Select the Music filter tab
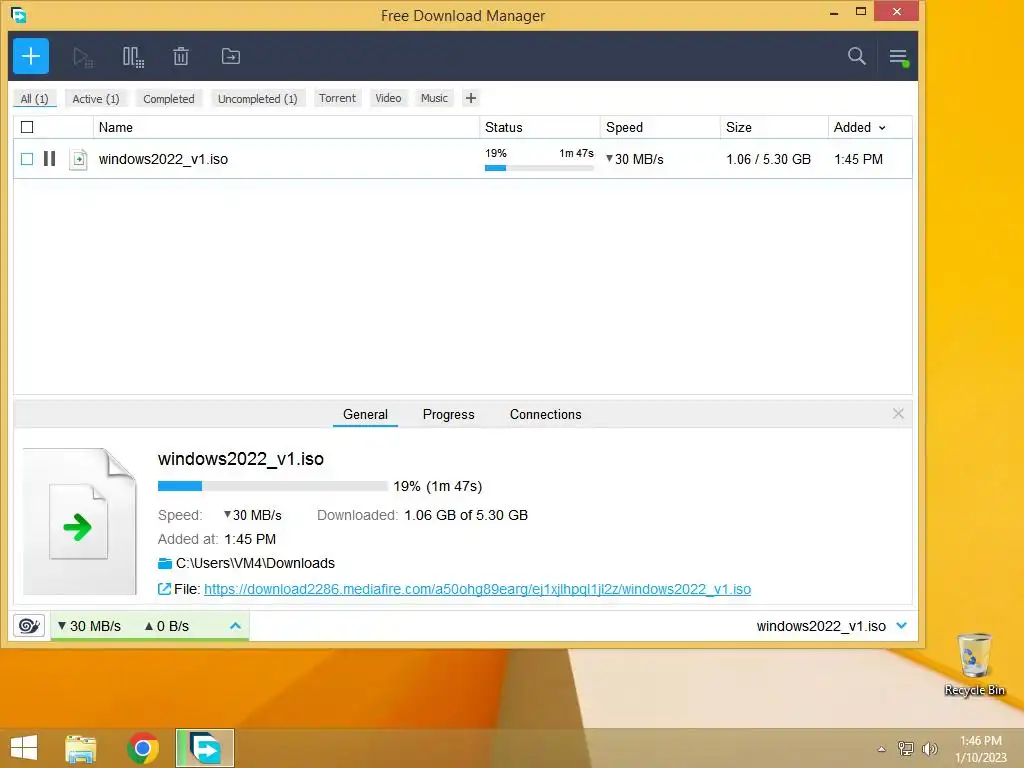The height and width of the screenshot is (768, 1024). pos(434,98)
